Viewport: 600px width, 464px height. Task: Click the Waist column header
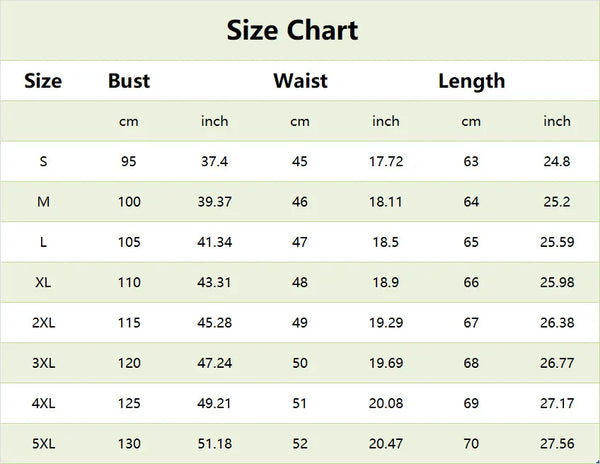click(x=300, y=81)
